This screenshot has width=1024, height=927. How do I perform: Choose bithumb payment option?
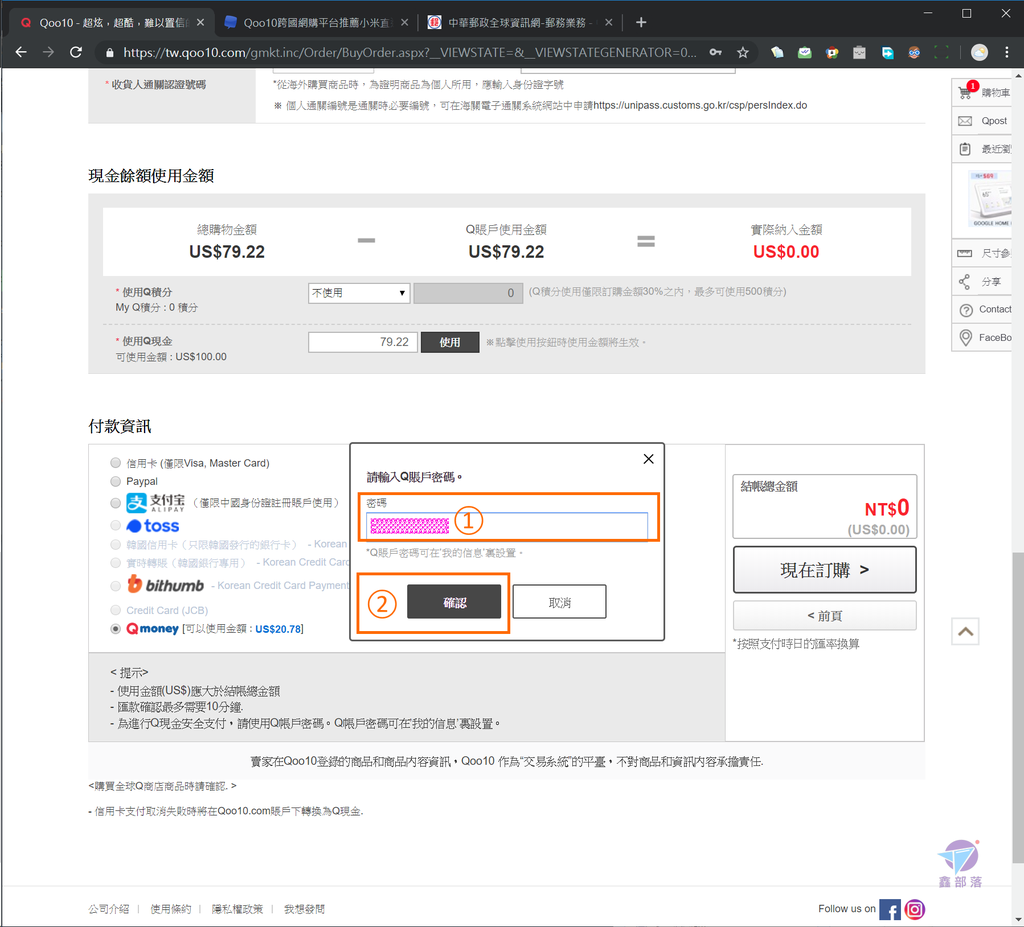tap(116, 585)
